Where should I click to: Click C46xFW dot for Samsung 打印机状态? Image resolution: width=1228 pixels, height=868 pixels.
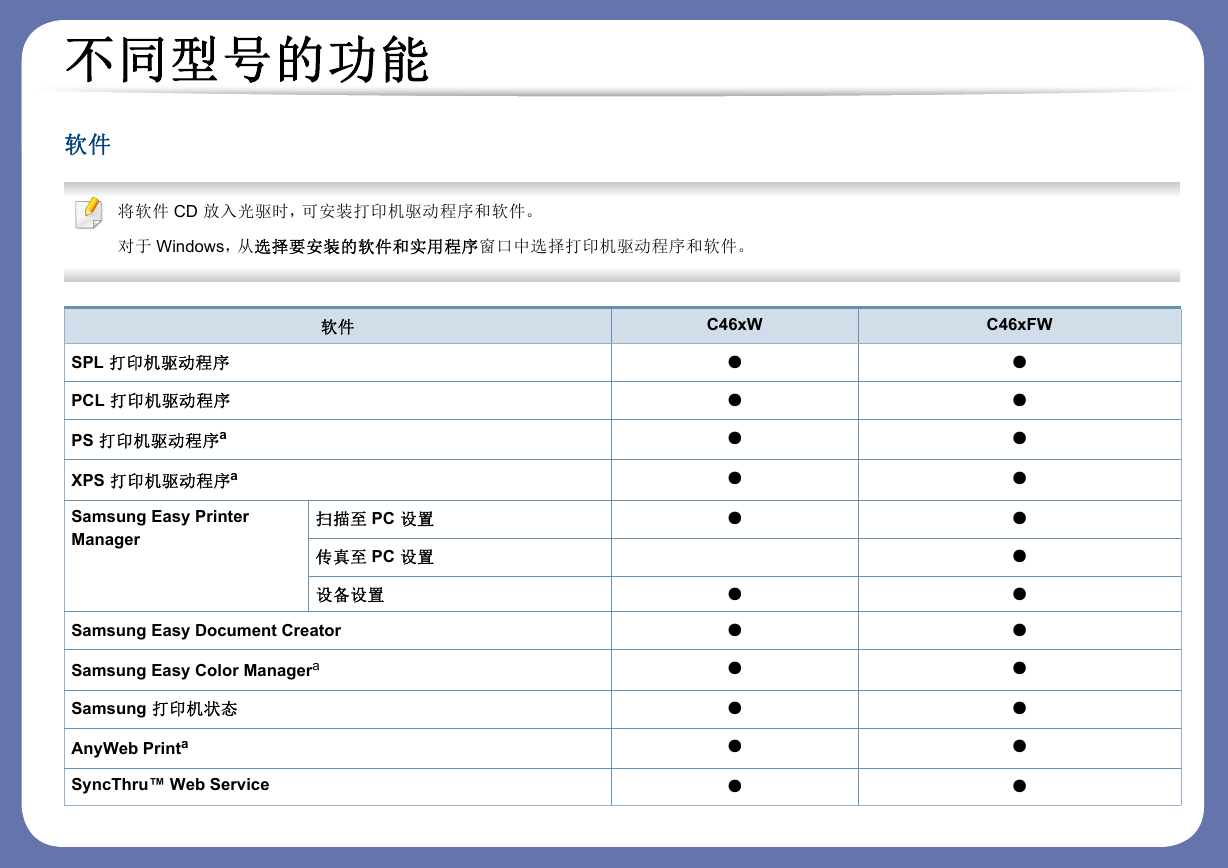point(1019,708)
